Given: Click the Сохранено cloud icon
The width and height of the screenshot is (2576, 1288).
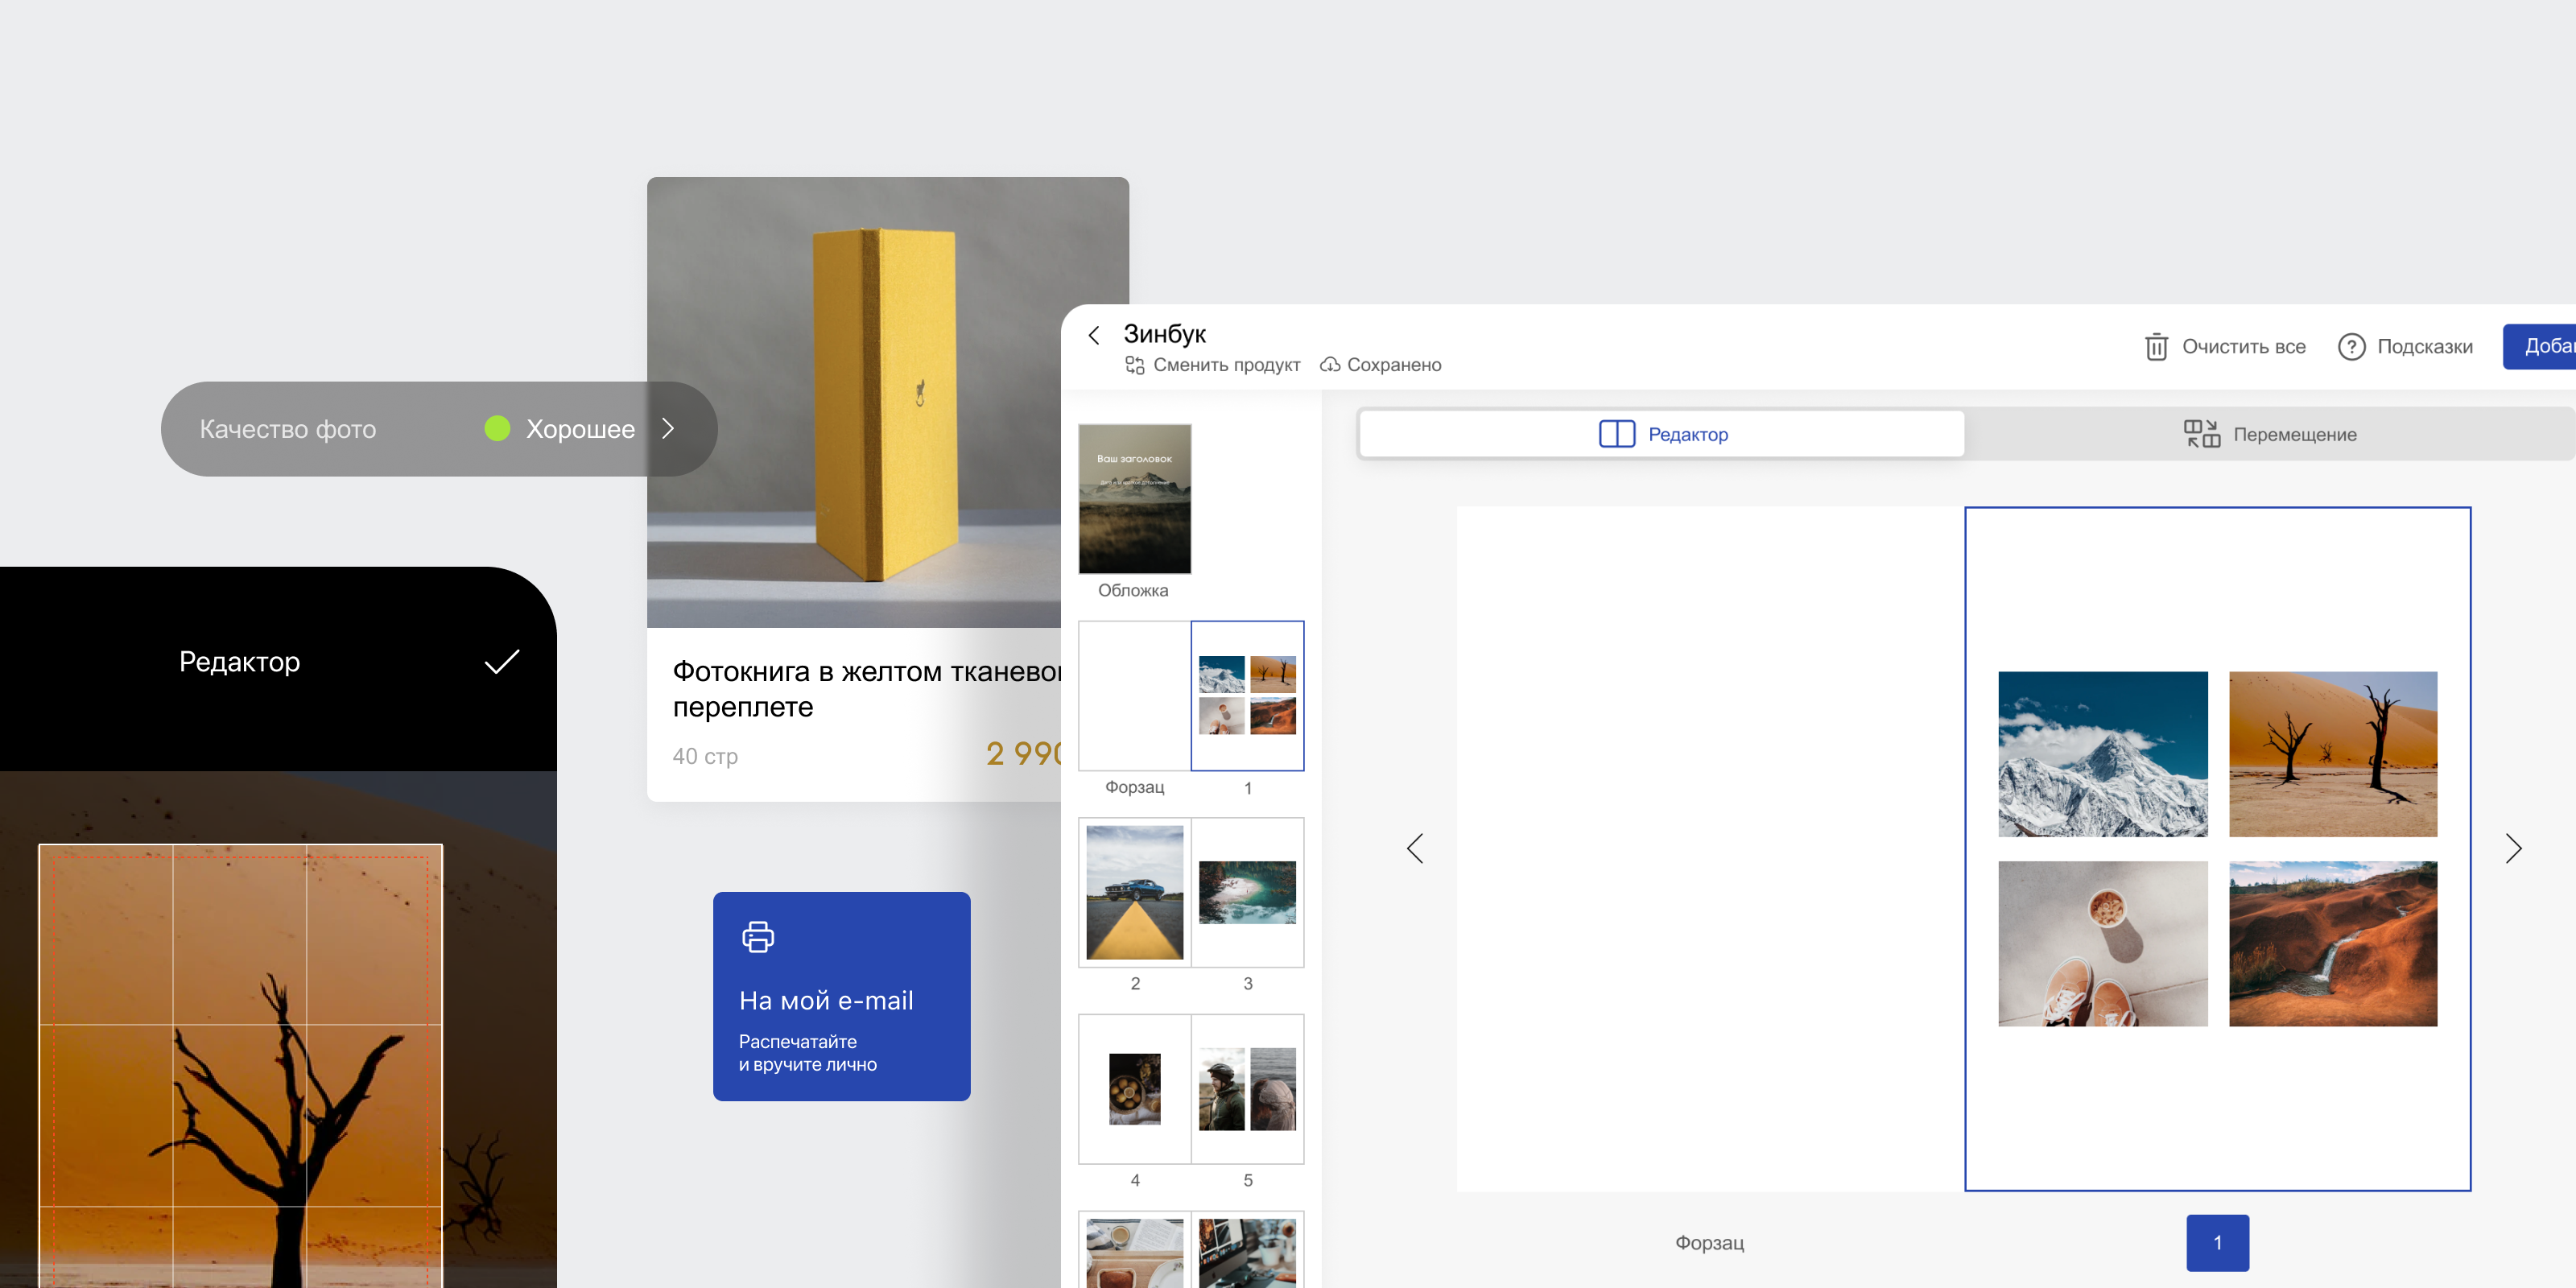Looking at the screenshot, I should (x=1330, y=365).
